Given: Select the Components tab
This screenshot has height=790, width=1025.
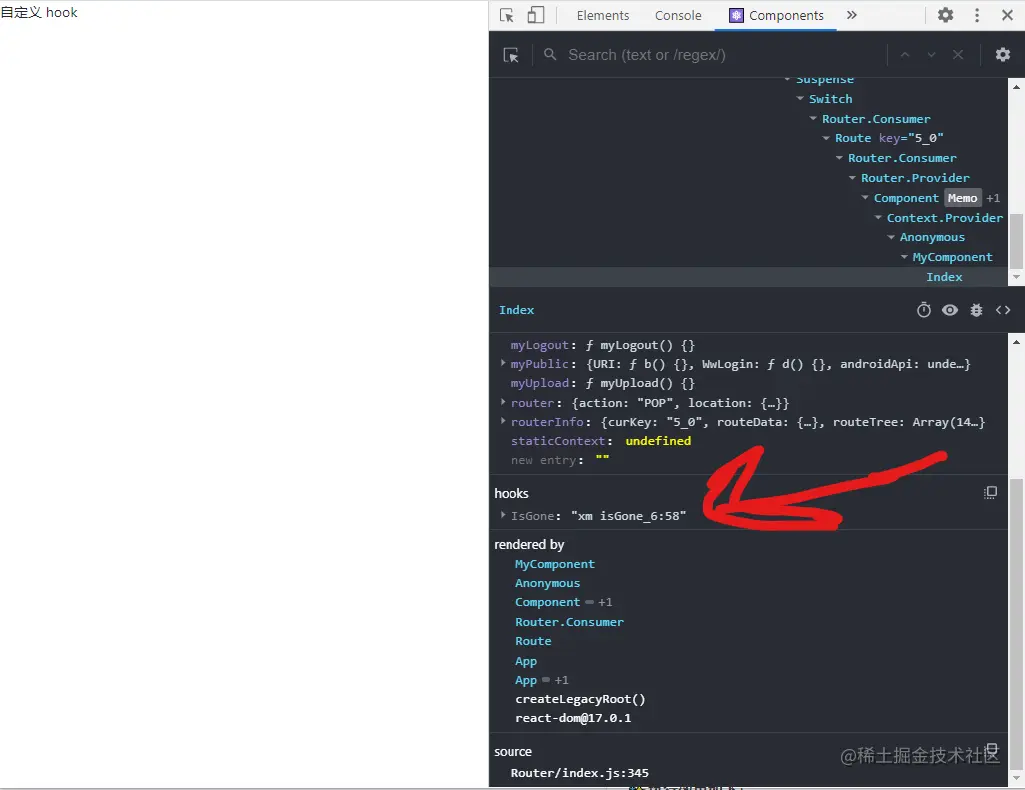Looking at the screenshot, I should 776,15.
